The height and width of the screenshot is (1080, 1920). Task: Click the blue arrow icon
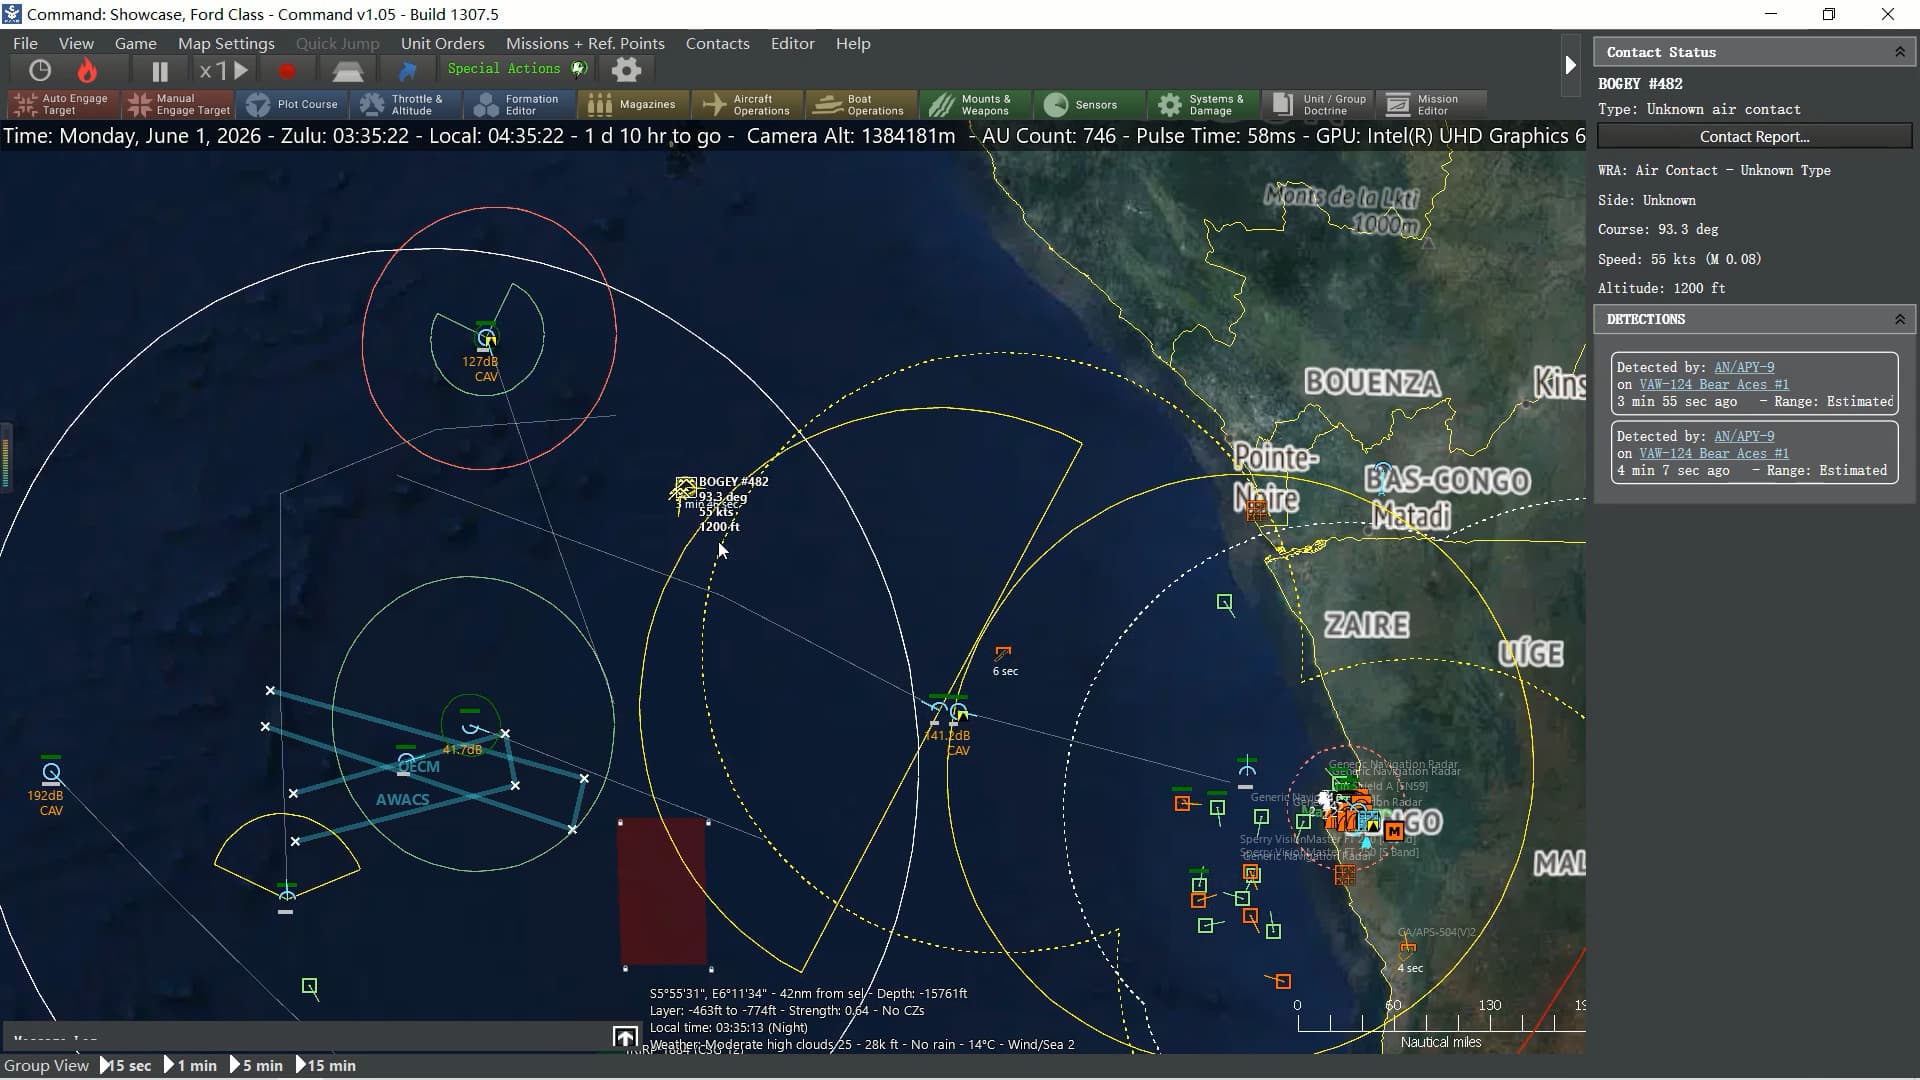click(x=407, y=71)
